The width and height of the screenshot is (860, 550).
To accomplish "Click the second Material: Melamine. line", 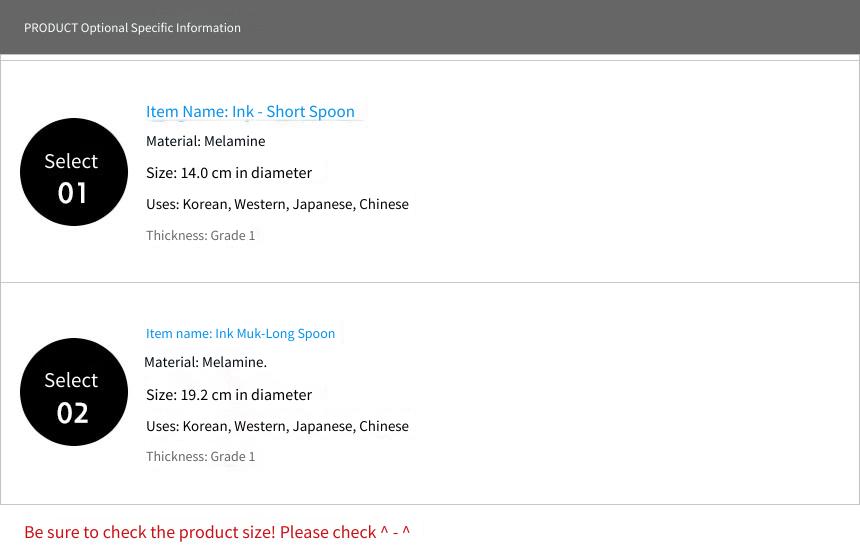I will pyautogui.click(x=206, y=362).
